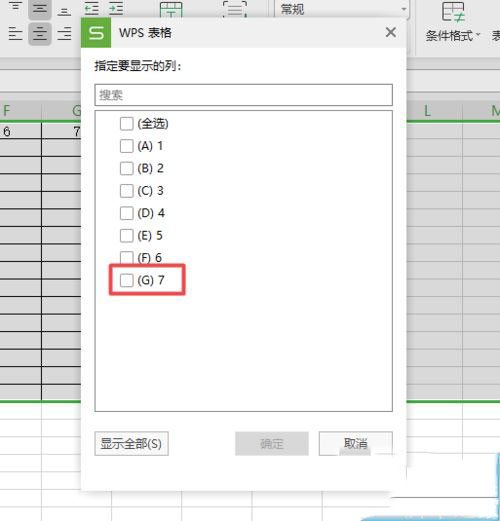Cancel with the 取消 button
Image resolution: width=500 pixels, height=521 pixels.
tap(355, 444)
